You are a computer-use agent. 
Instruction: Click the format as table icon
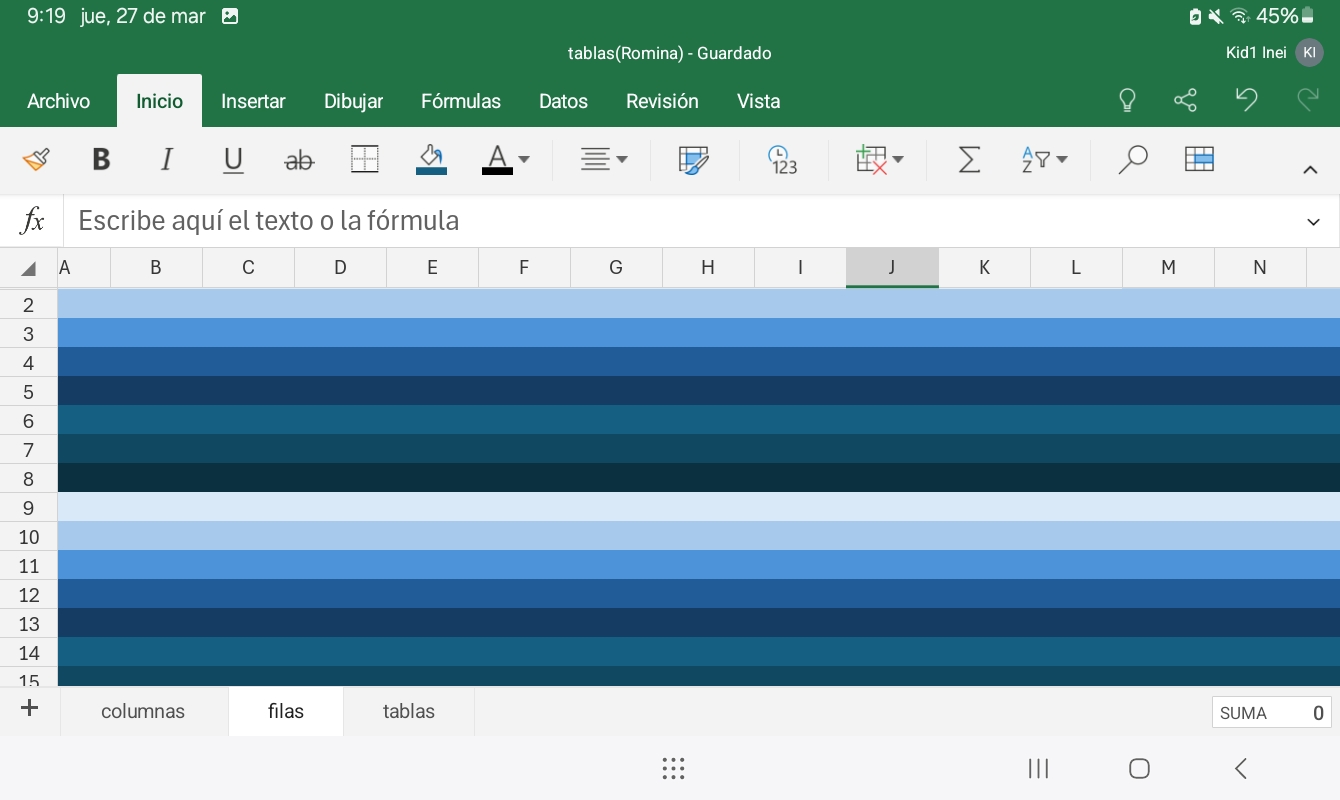pos(1199,160)
